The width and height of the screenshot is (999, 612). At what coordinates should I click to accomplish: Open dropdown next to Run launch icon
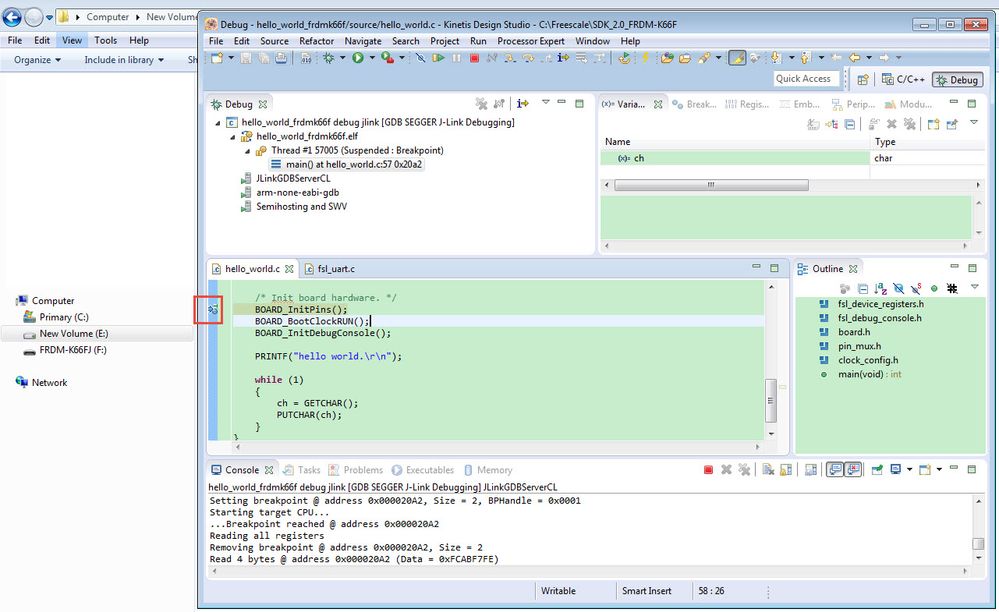click(x=372, y=58)
